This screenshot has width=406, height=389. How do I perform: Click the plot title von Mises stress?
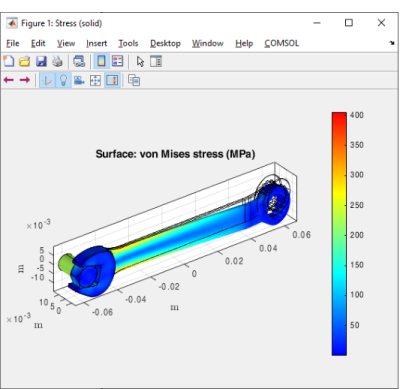coord(175,154)
